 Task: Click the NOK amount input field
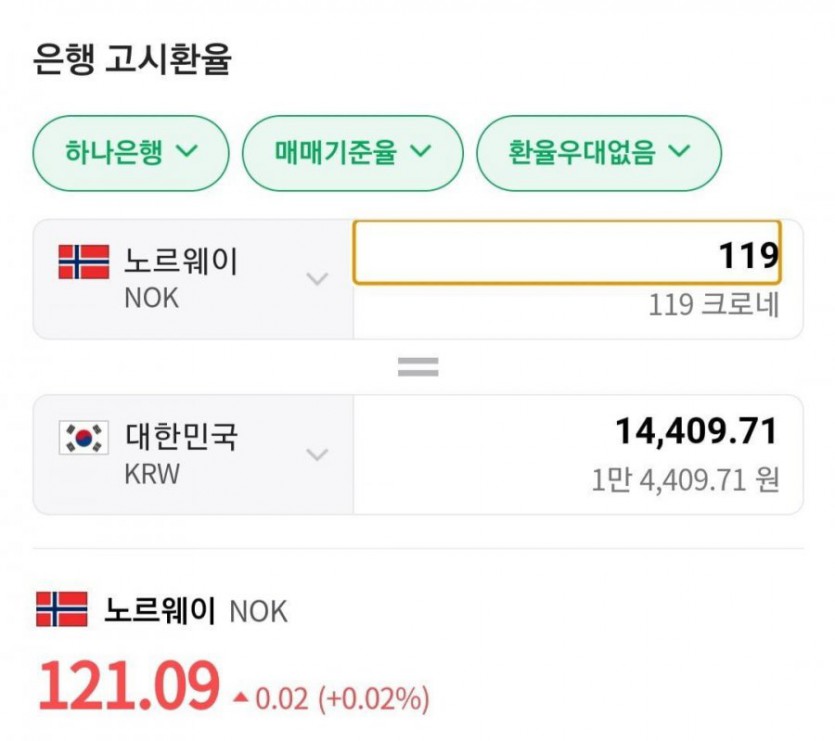[x=566, y=252]
